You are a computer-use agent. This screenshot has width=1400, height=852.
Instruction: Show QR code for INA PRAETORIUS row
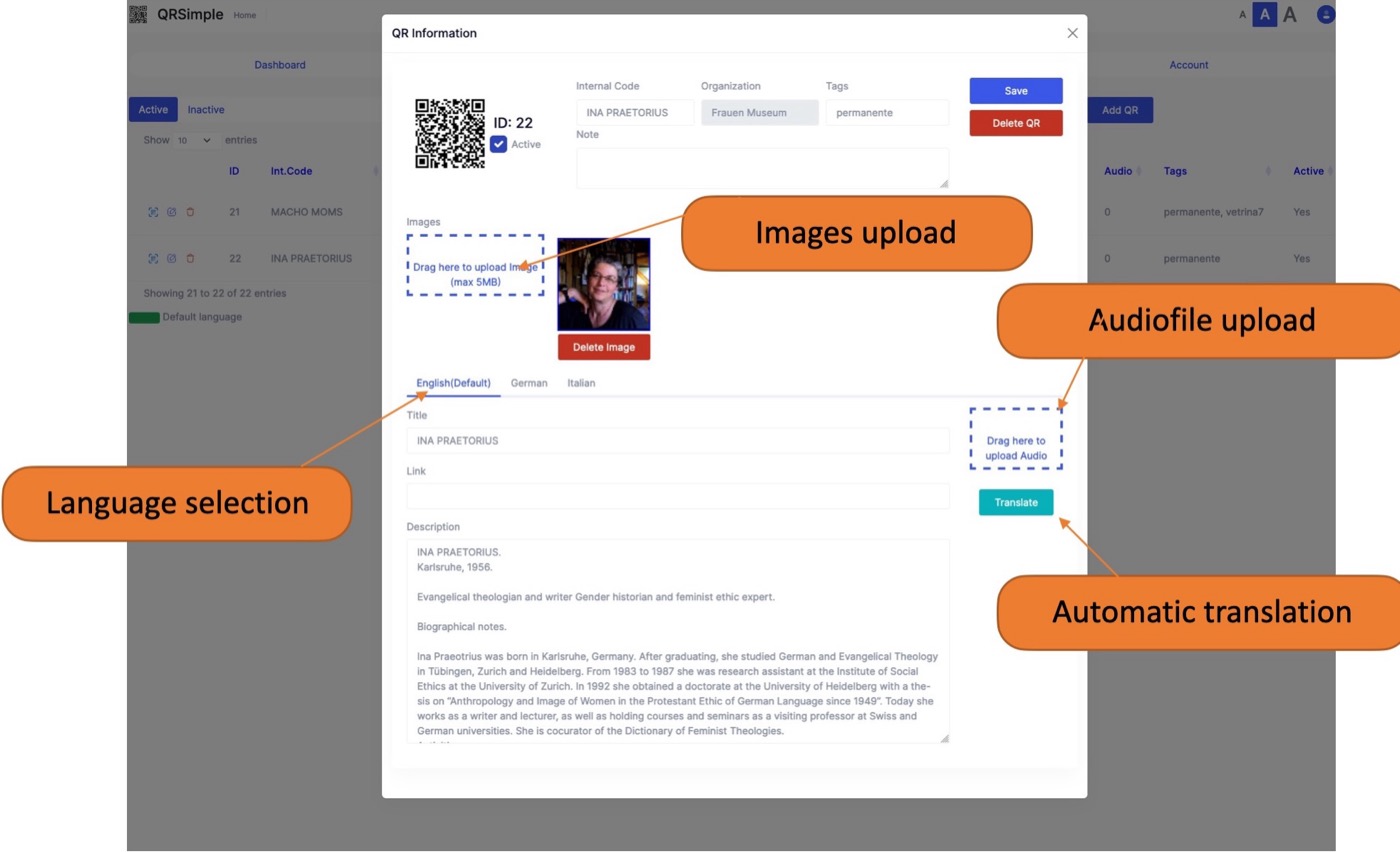[x=153, y=258]
